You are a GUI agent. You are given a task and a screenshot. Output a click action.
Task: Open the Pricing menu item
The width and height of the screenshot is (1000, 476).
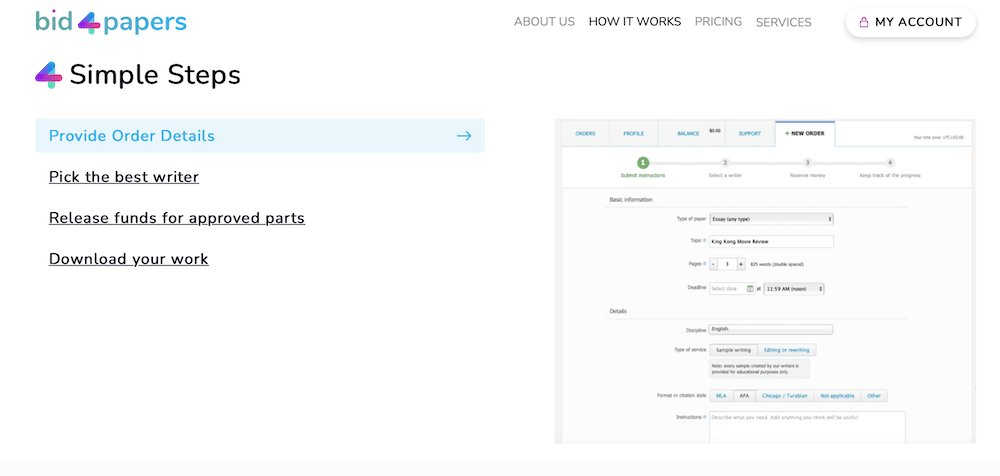pos(718,22)
